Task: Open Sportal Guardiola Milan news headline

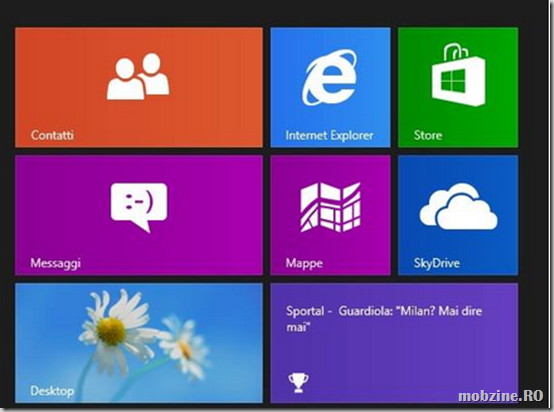Action: (384, 319)
